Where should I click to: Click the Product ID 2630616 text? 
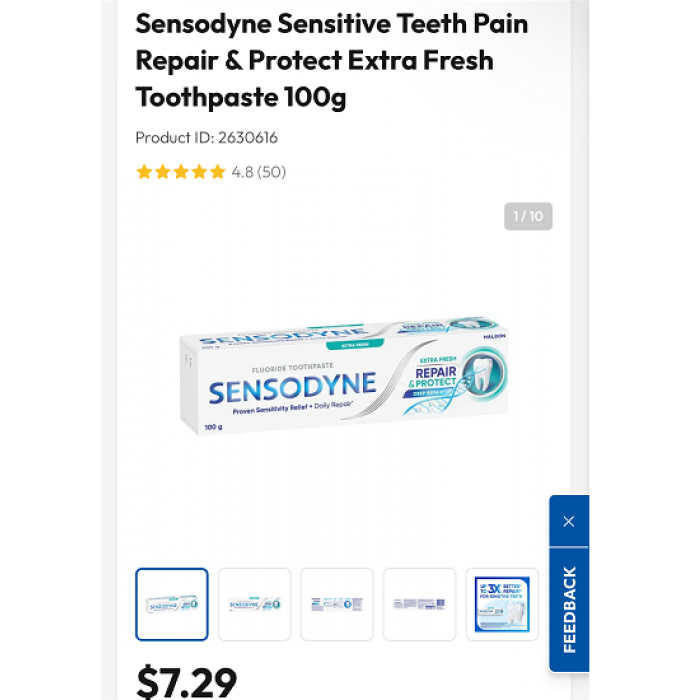point(207,138)
